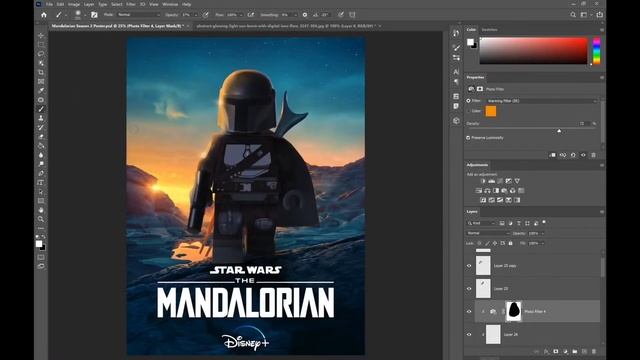Open the Search icon at top right
This screenshot has height=360, width=640.
point(573,15)
